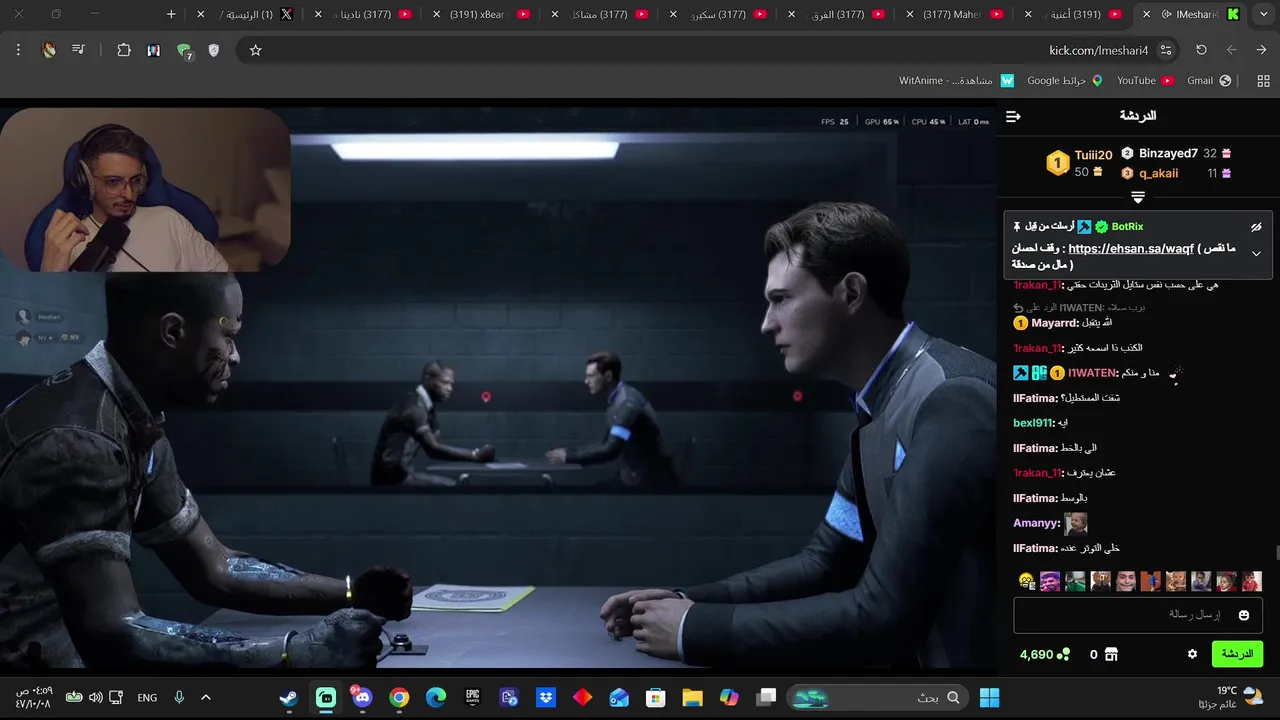Image resolution: width=1280 pixels, height=720 pixels.
Task: Open the apps grid in bookmarks bar
Action: pos(1263,80)
